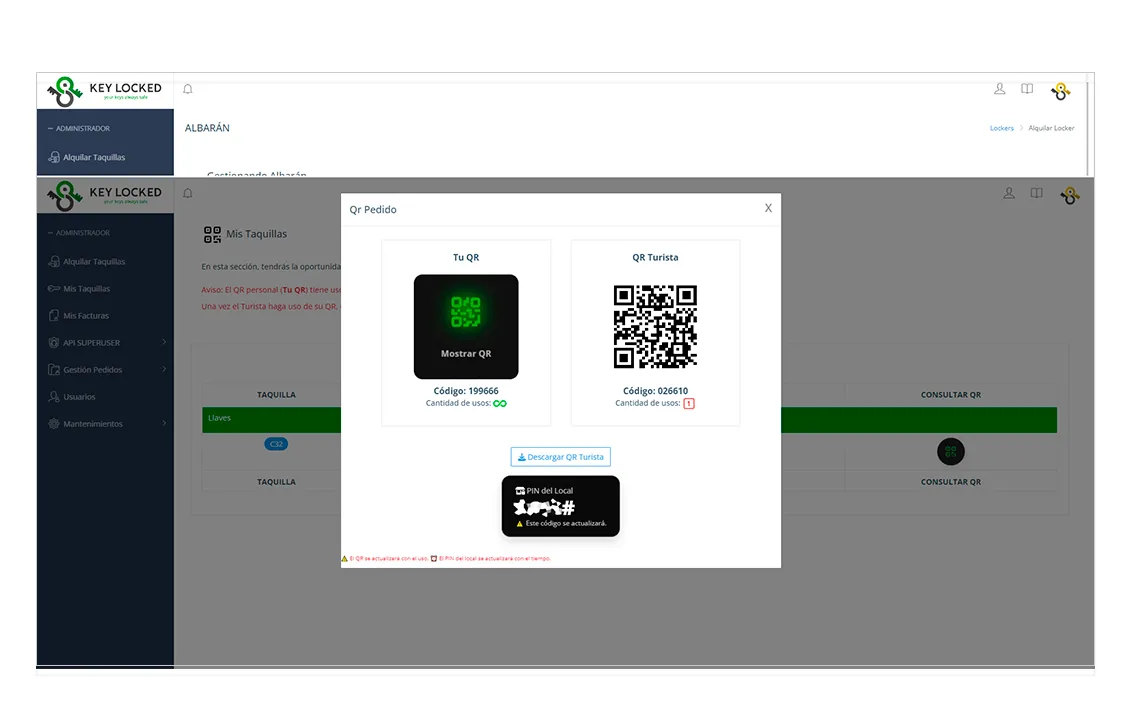Click the round black Consultar QR button

951,451
